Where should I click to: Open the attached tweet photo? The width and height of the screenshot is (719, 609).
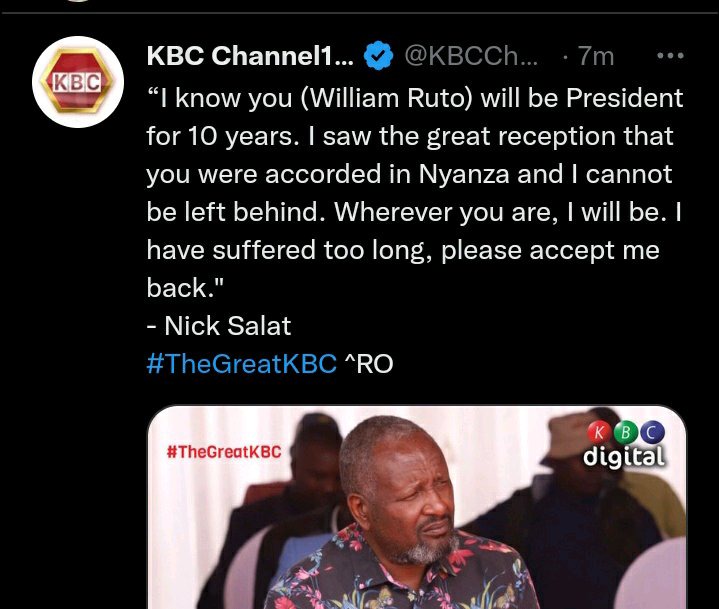point(416,507)
